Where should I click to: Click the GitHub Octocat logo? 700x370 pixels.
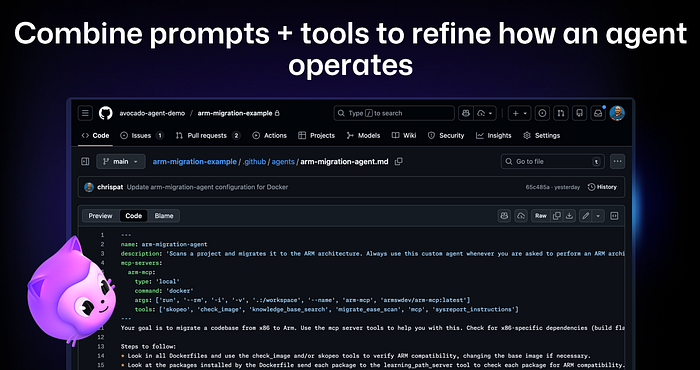click(x=106, y=113)
